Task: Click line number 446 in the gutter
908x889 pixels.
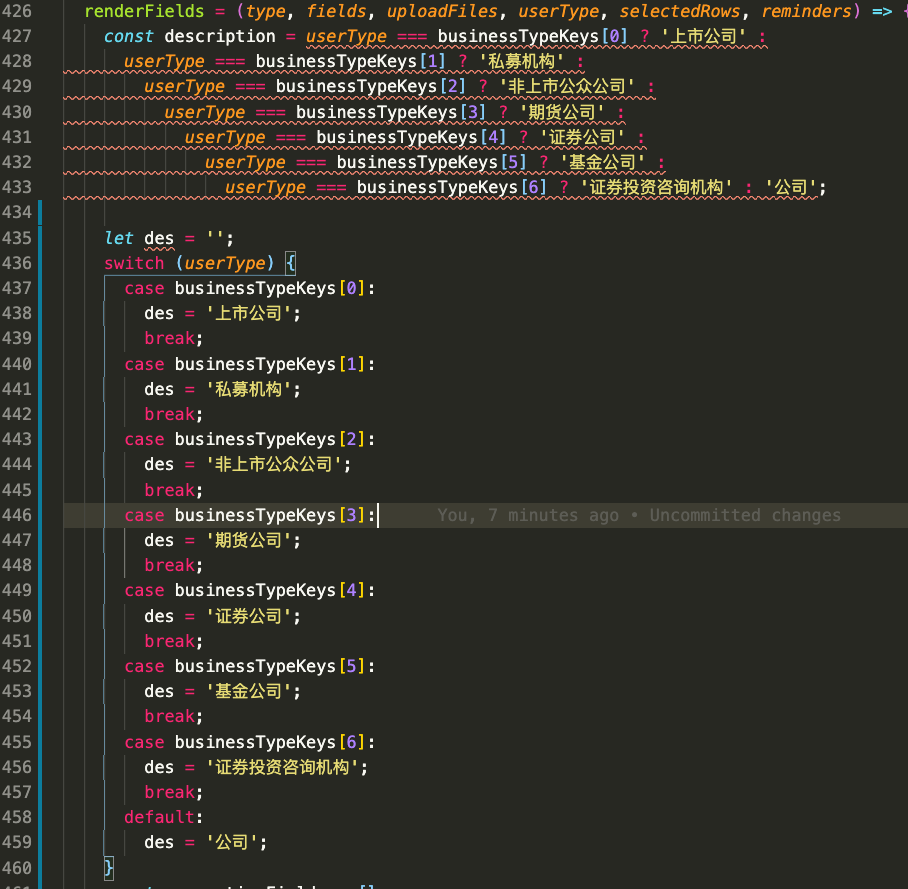Action: click(x=17, y=515)
